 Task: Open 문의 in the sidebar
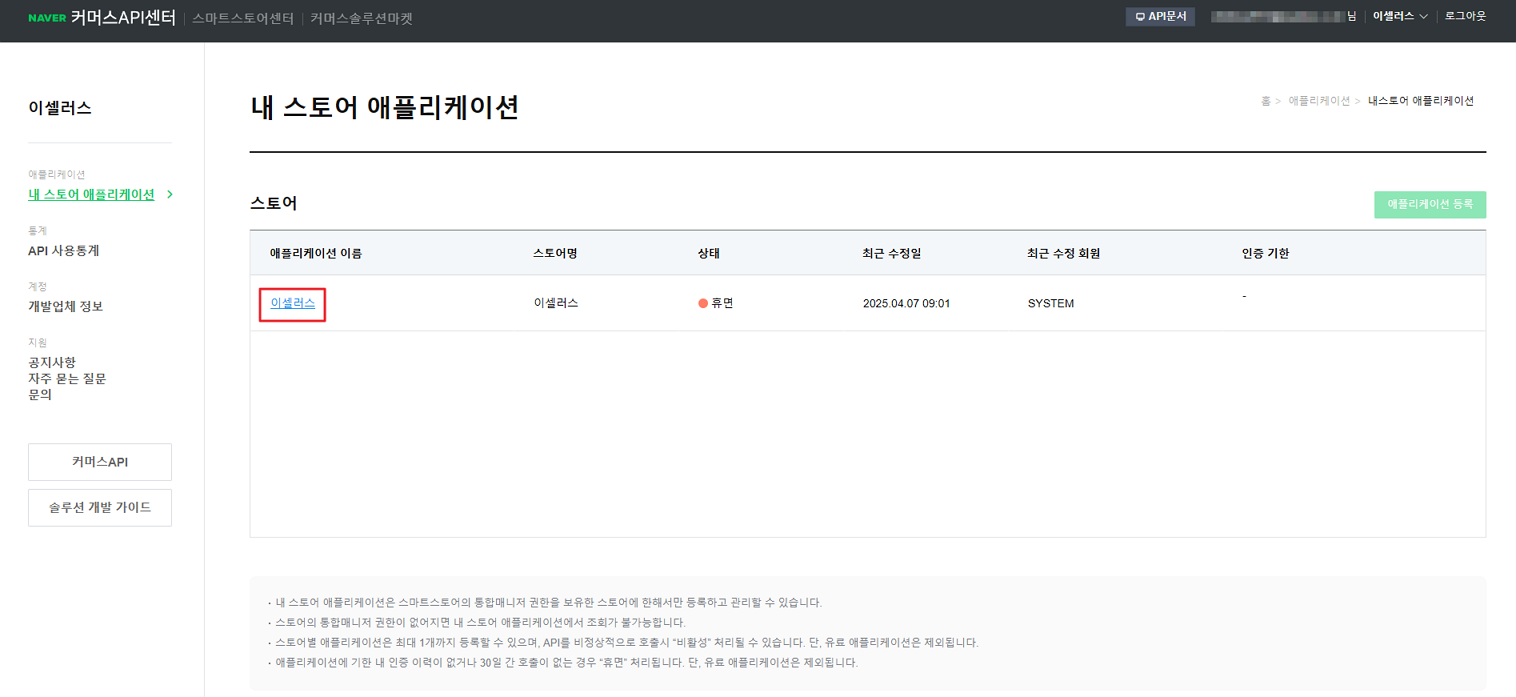pyautogui.click(x=40, y=394)
